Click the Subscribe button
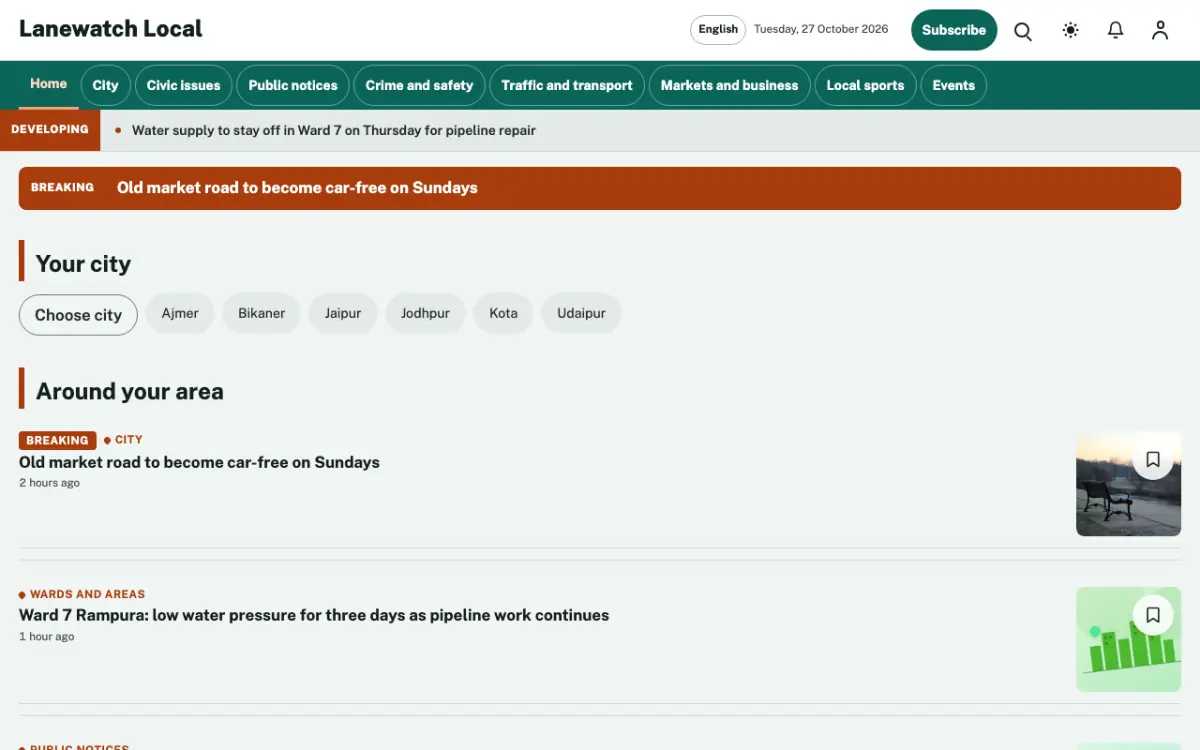 coord(954,30)
